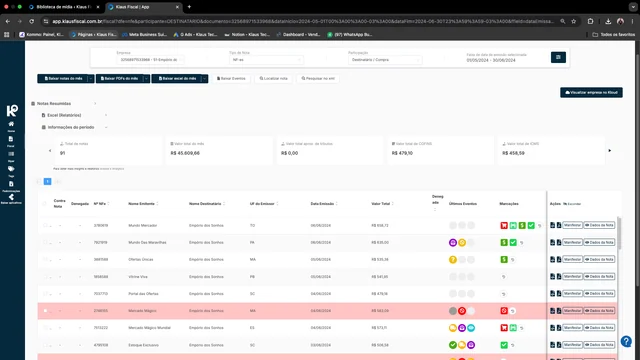640x360 pixels.
Task: Switch to Biblioteca de mídia browser tab
Action: 63,7
